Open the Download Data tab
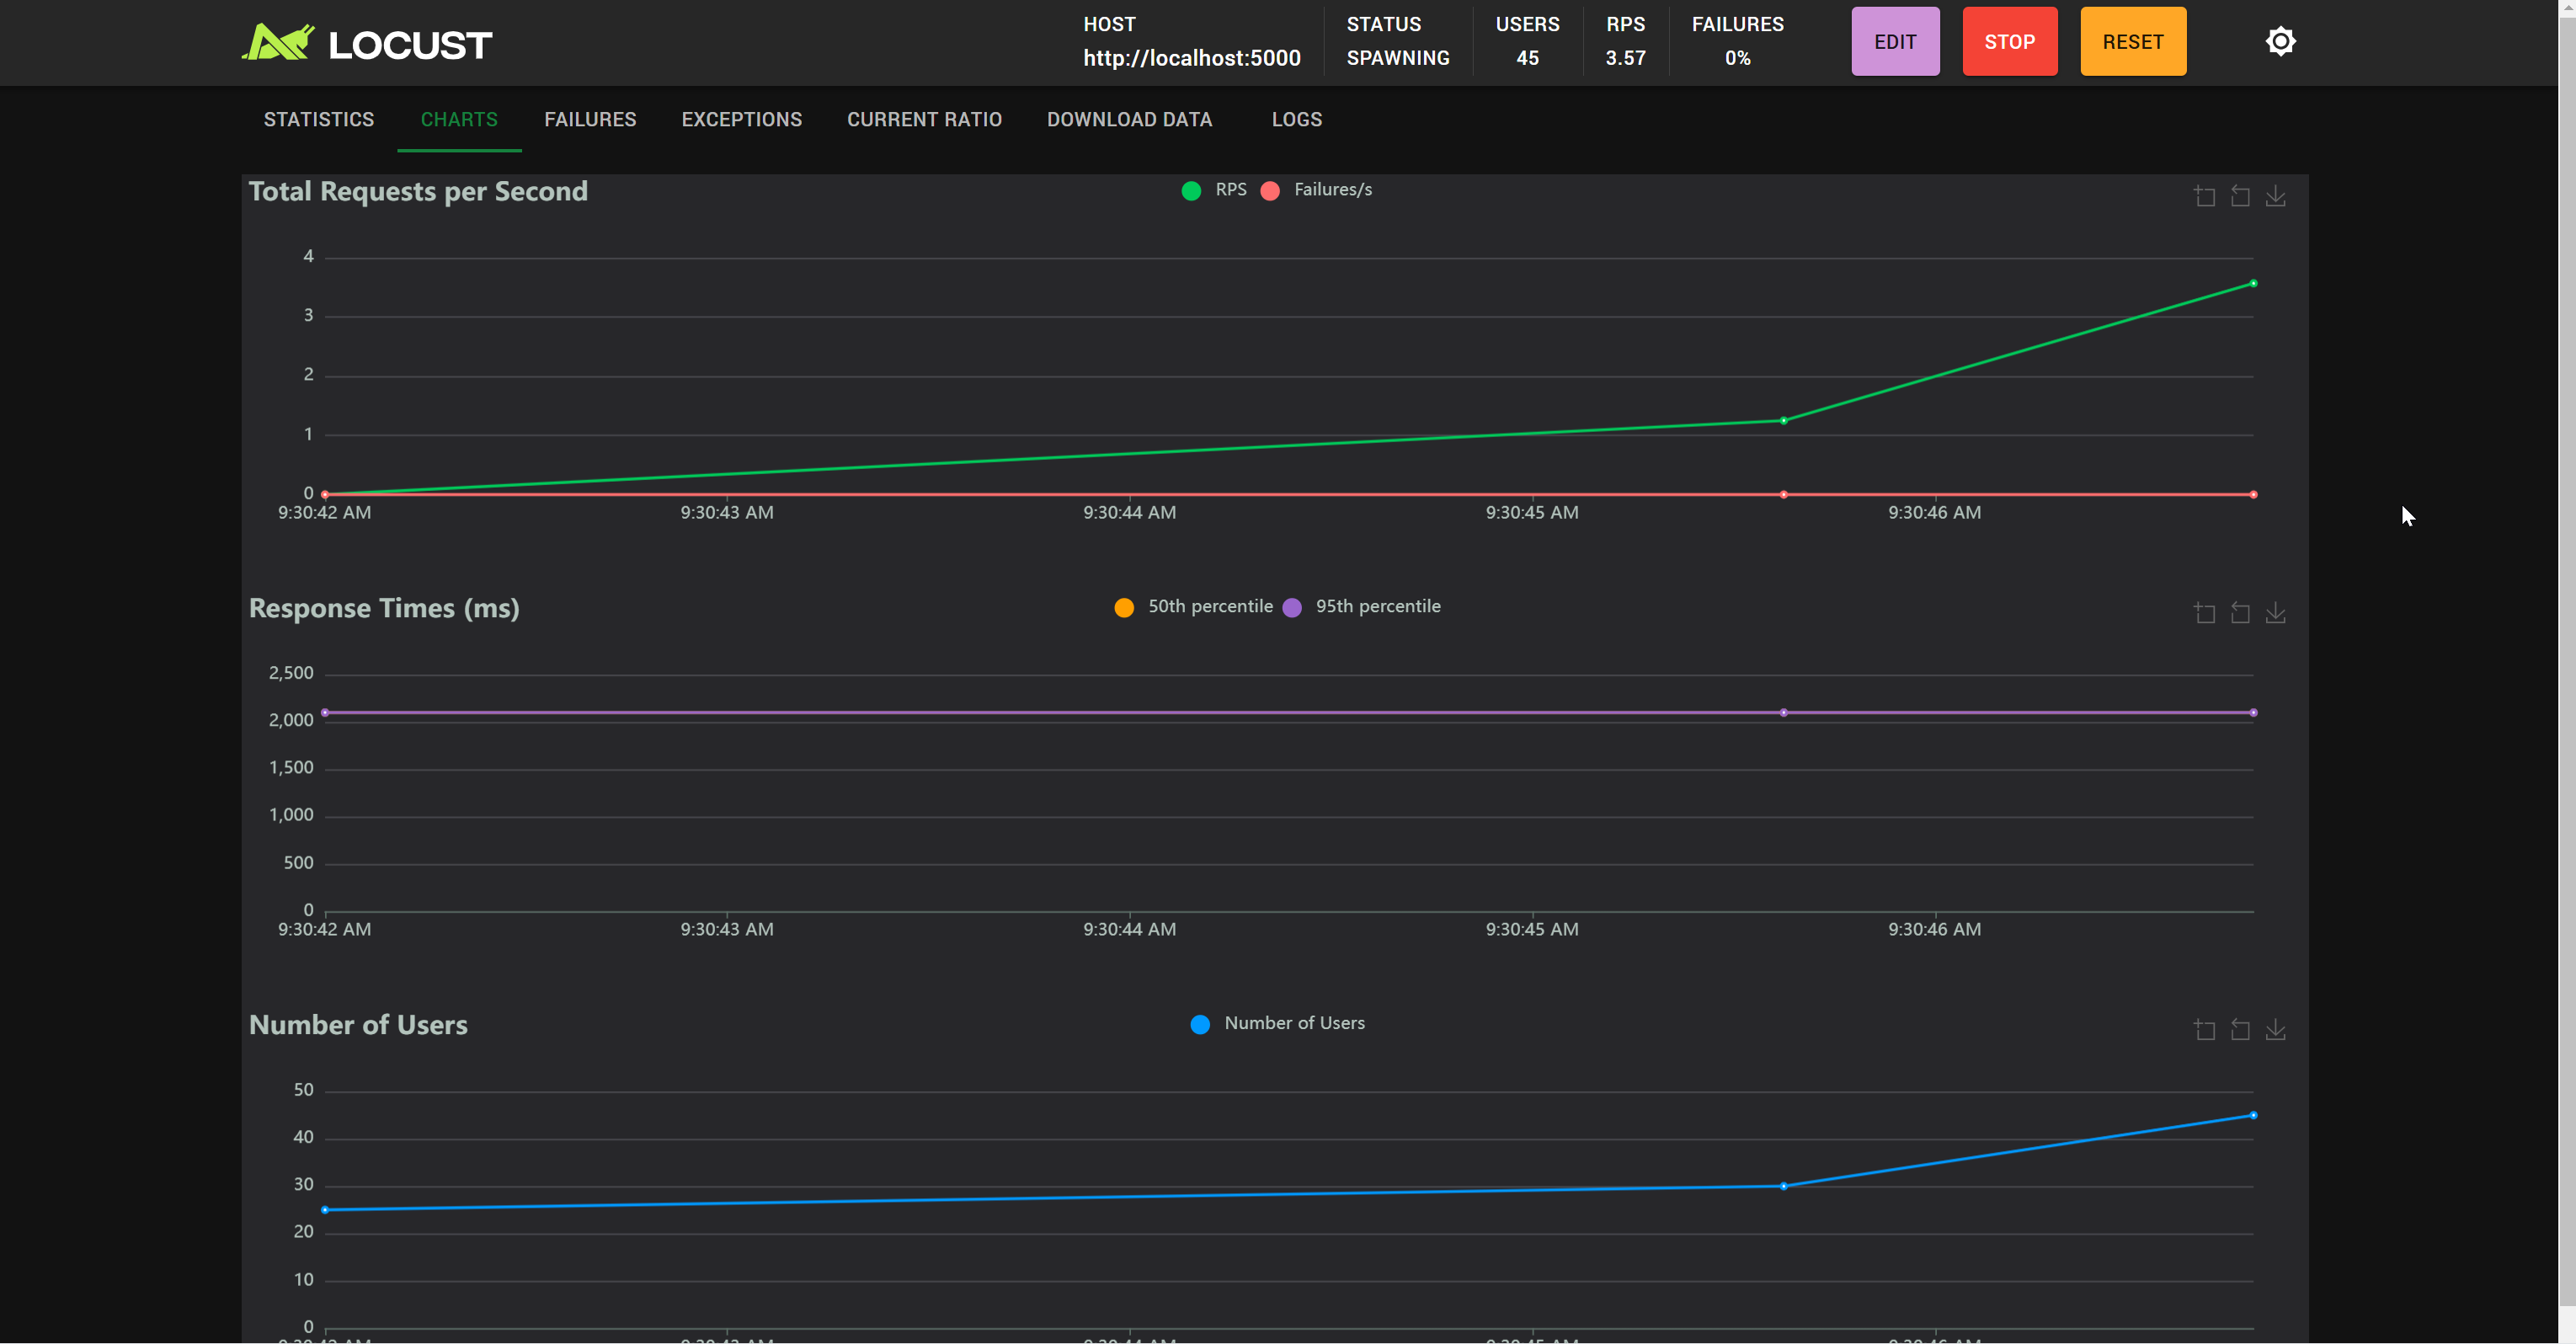The image size is (2576, 1344). pyautogui.click(x=1129, y=120)
